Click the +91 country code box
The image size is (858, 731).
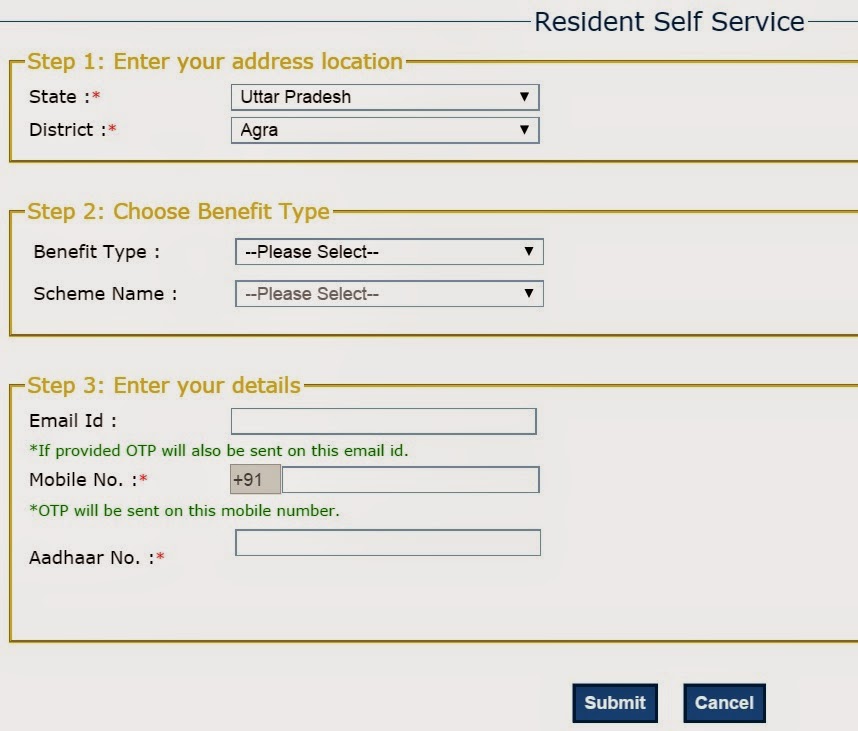255,479
